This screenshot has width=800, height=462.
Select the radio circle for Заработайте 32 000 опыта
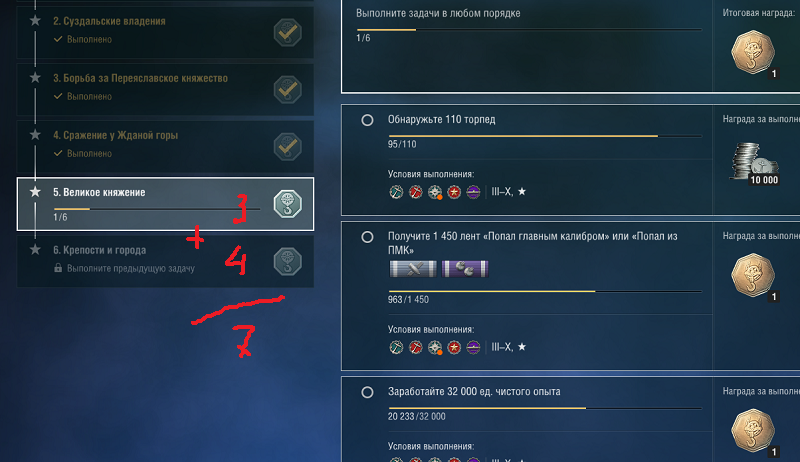coord(367,392)
